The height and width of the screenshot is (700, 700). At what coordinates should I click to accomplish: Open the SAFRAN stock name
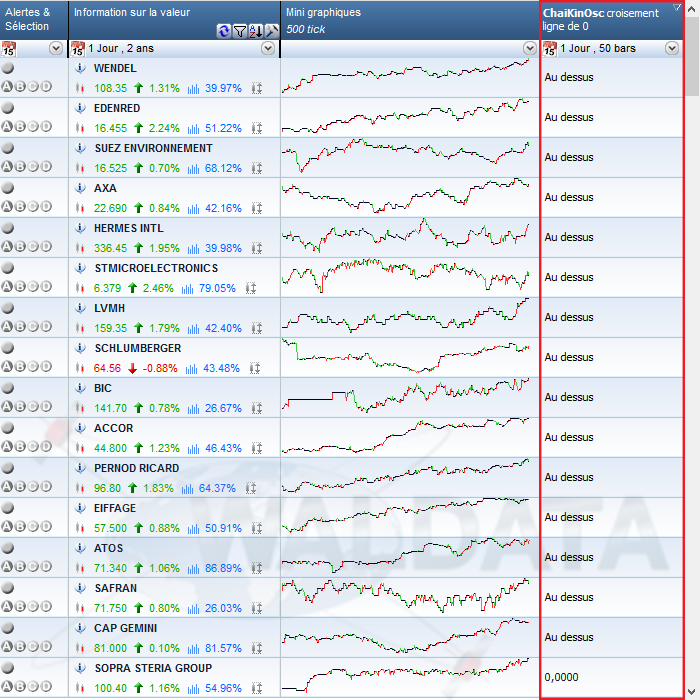116,588
